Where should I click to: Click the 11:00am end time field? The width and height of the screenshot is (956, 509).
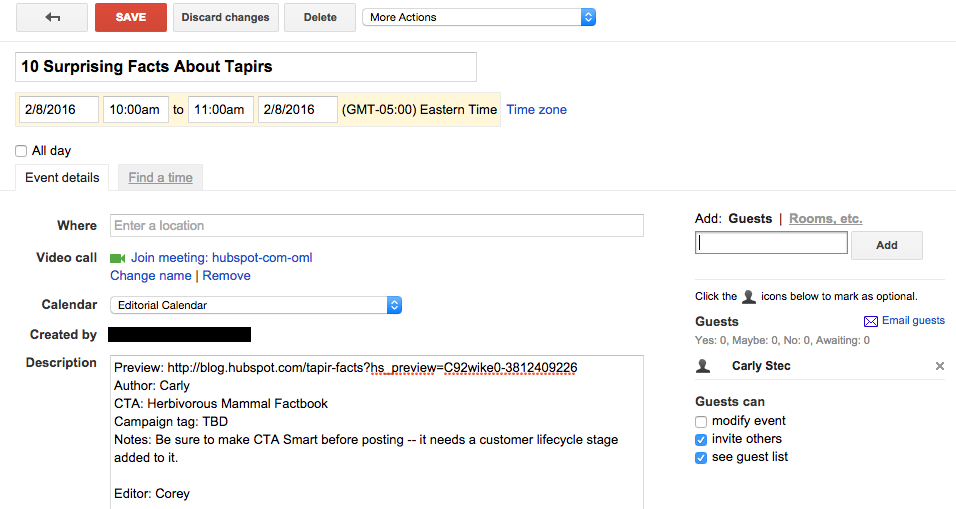tap(221, 110)
